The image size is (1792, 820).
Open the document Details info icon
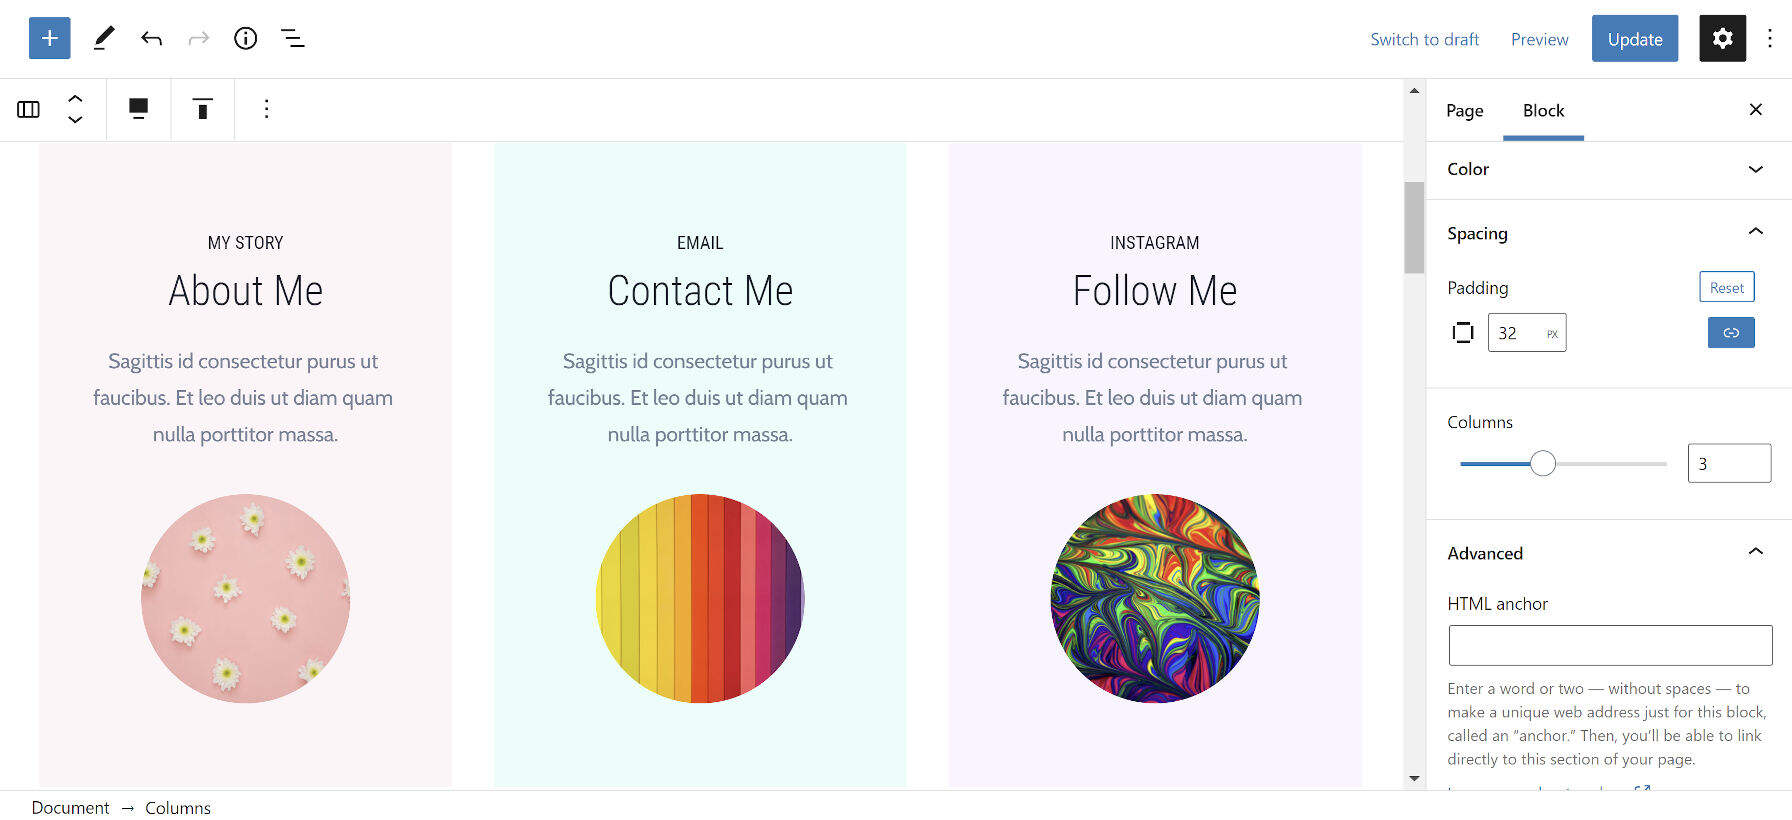click(245, 38)
